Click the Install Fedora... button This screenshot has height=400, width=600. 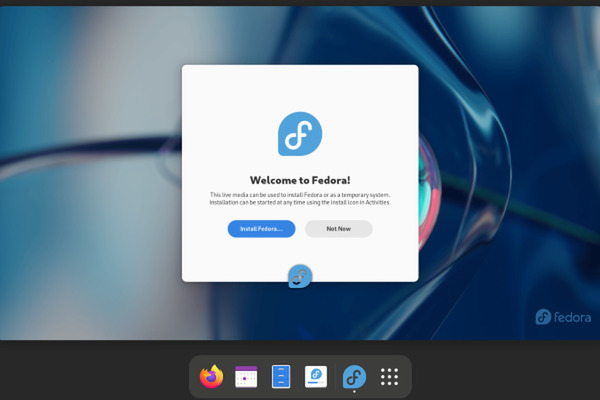[x=261, y=229]
